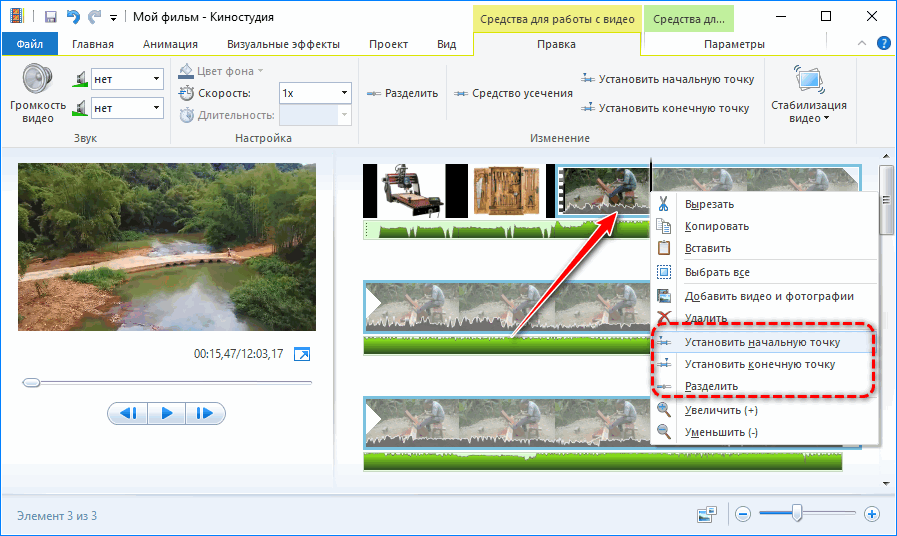Click Средство усечения button in ribbon

click(515, 93)
